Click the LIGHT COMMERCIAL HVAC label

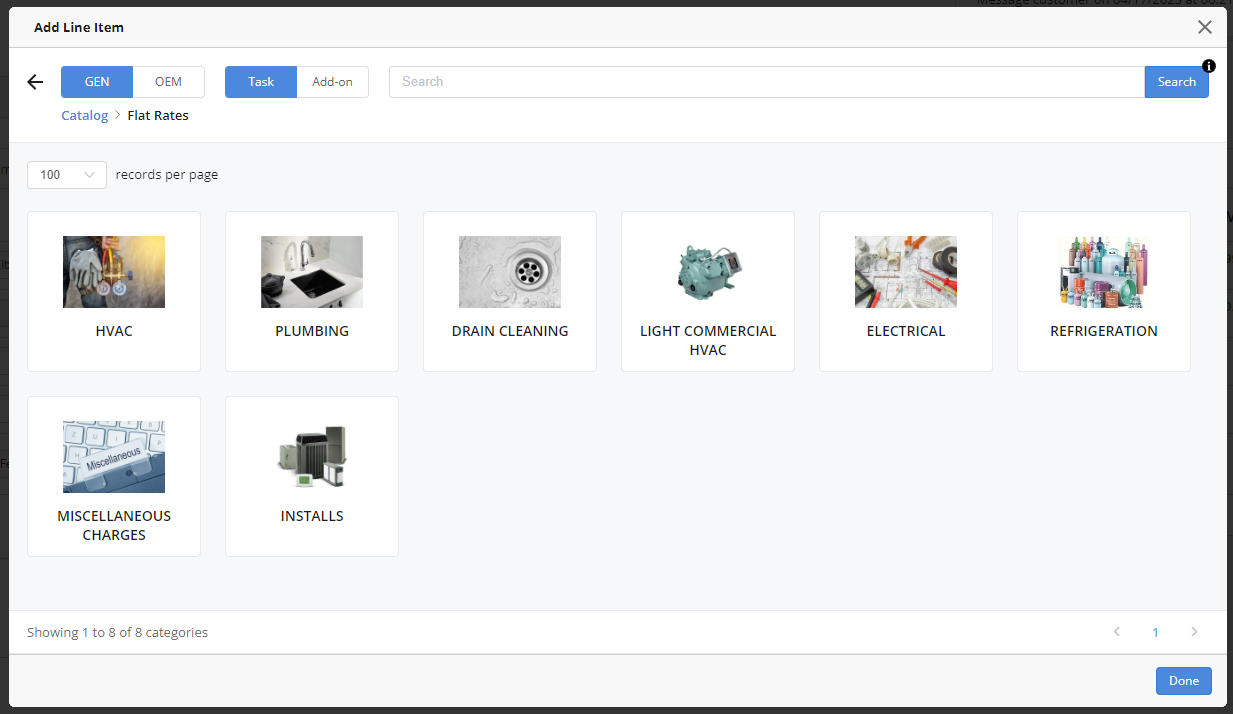click(708, 340)
